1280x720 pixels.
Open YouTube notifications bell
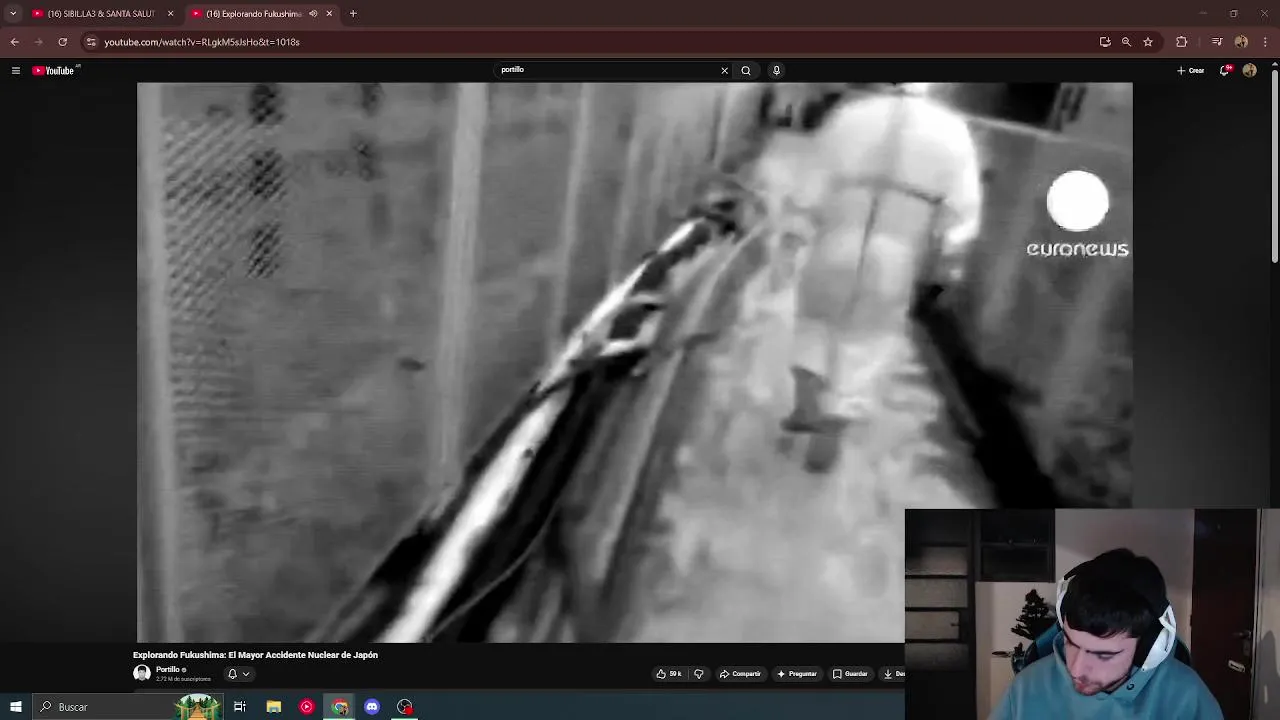1224,70
